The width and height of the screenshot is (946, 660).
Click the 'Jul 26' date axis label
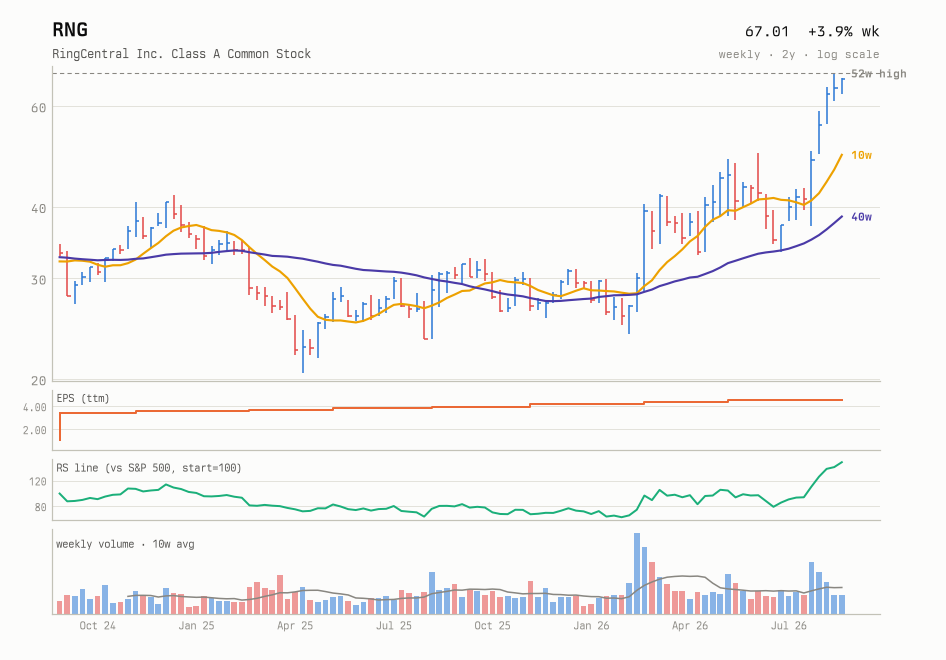(x=789, y=626)
